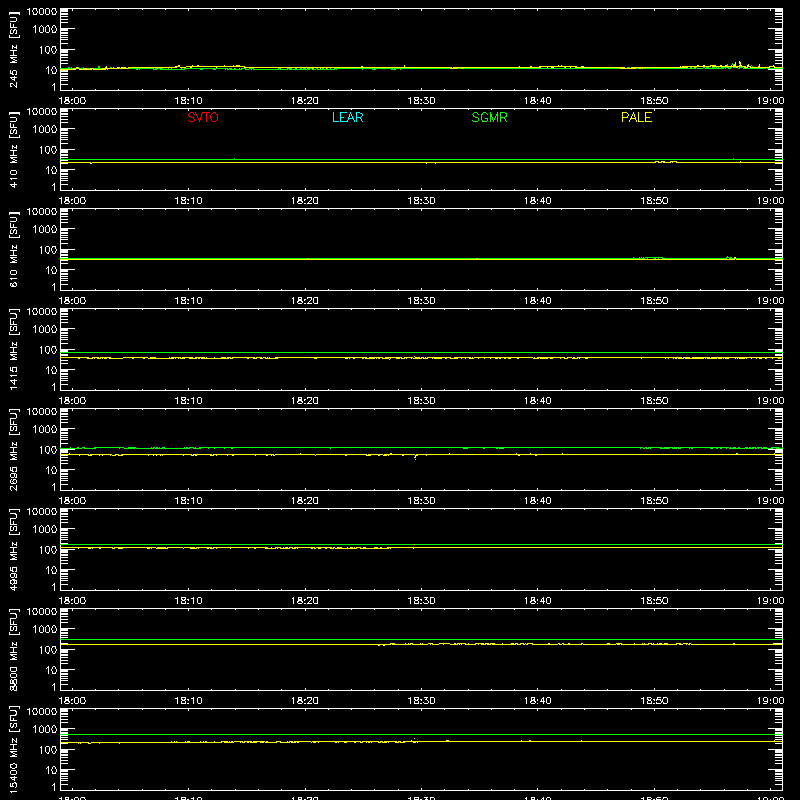Click the 10 y-tick of 1415 MHz plot
Image resolution: width=800 pixels, height=800 pixels.
point(51,370)
